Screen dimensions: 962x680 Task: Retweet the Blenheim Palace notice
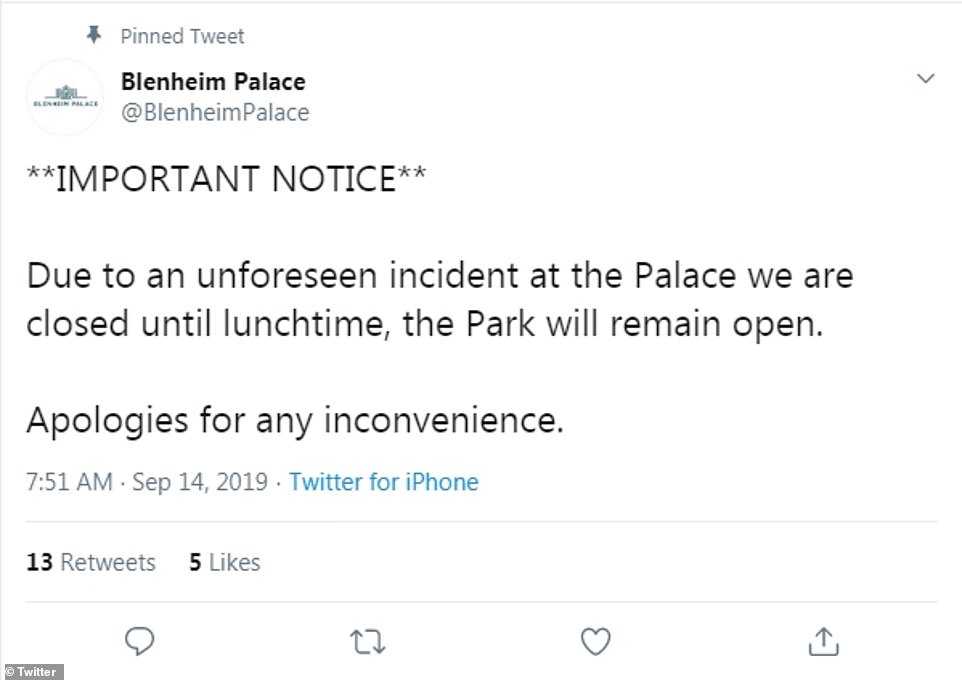point(369,639)
